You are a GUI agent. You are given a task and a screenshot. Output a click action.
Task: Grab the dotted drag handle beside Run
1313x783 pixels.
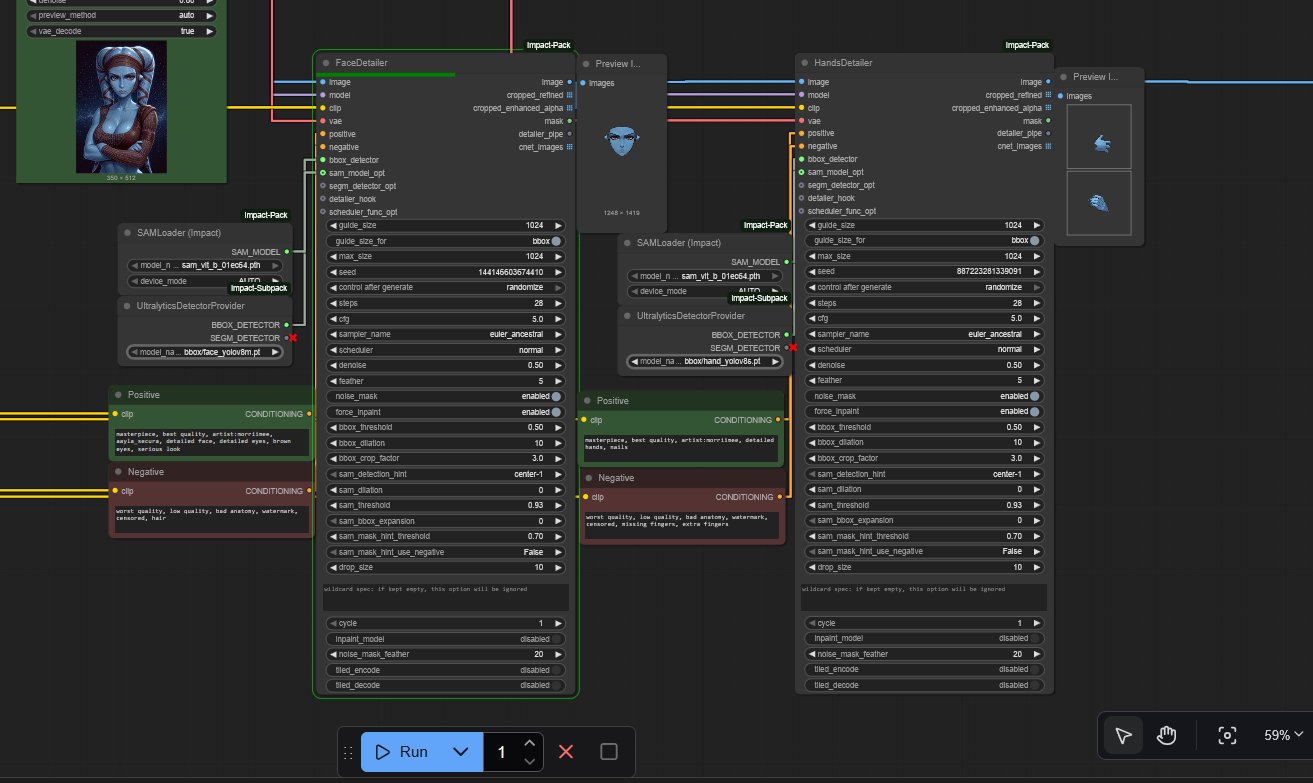(348, 752)
